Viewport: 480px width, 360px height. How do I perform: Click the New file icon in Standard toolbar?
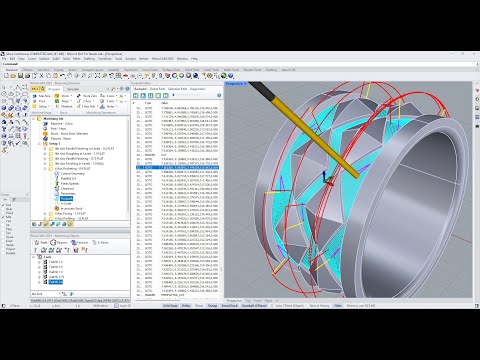[x=6, y=76]
